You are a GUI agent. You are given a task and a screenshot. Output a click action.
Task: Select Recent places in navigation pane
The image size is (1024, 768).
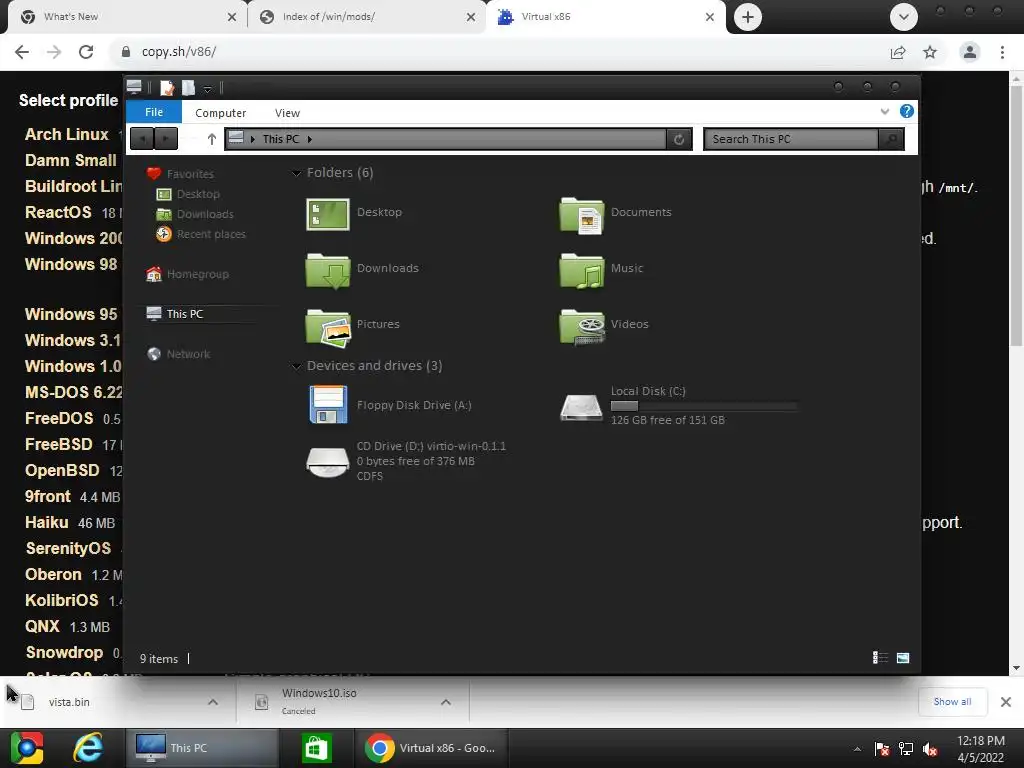coord(201,234)
